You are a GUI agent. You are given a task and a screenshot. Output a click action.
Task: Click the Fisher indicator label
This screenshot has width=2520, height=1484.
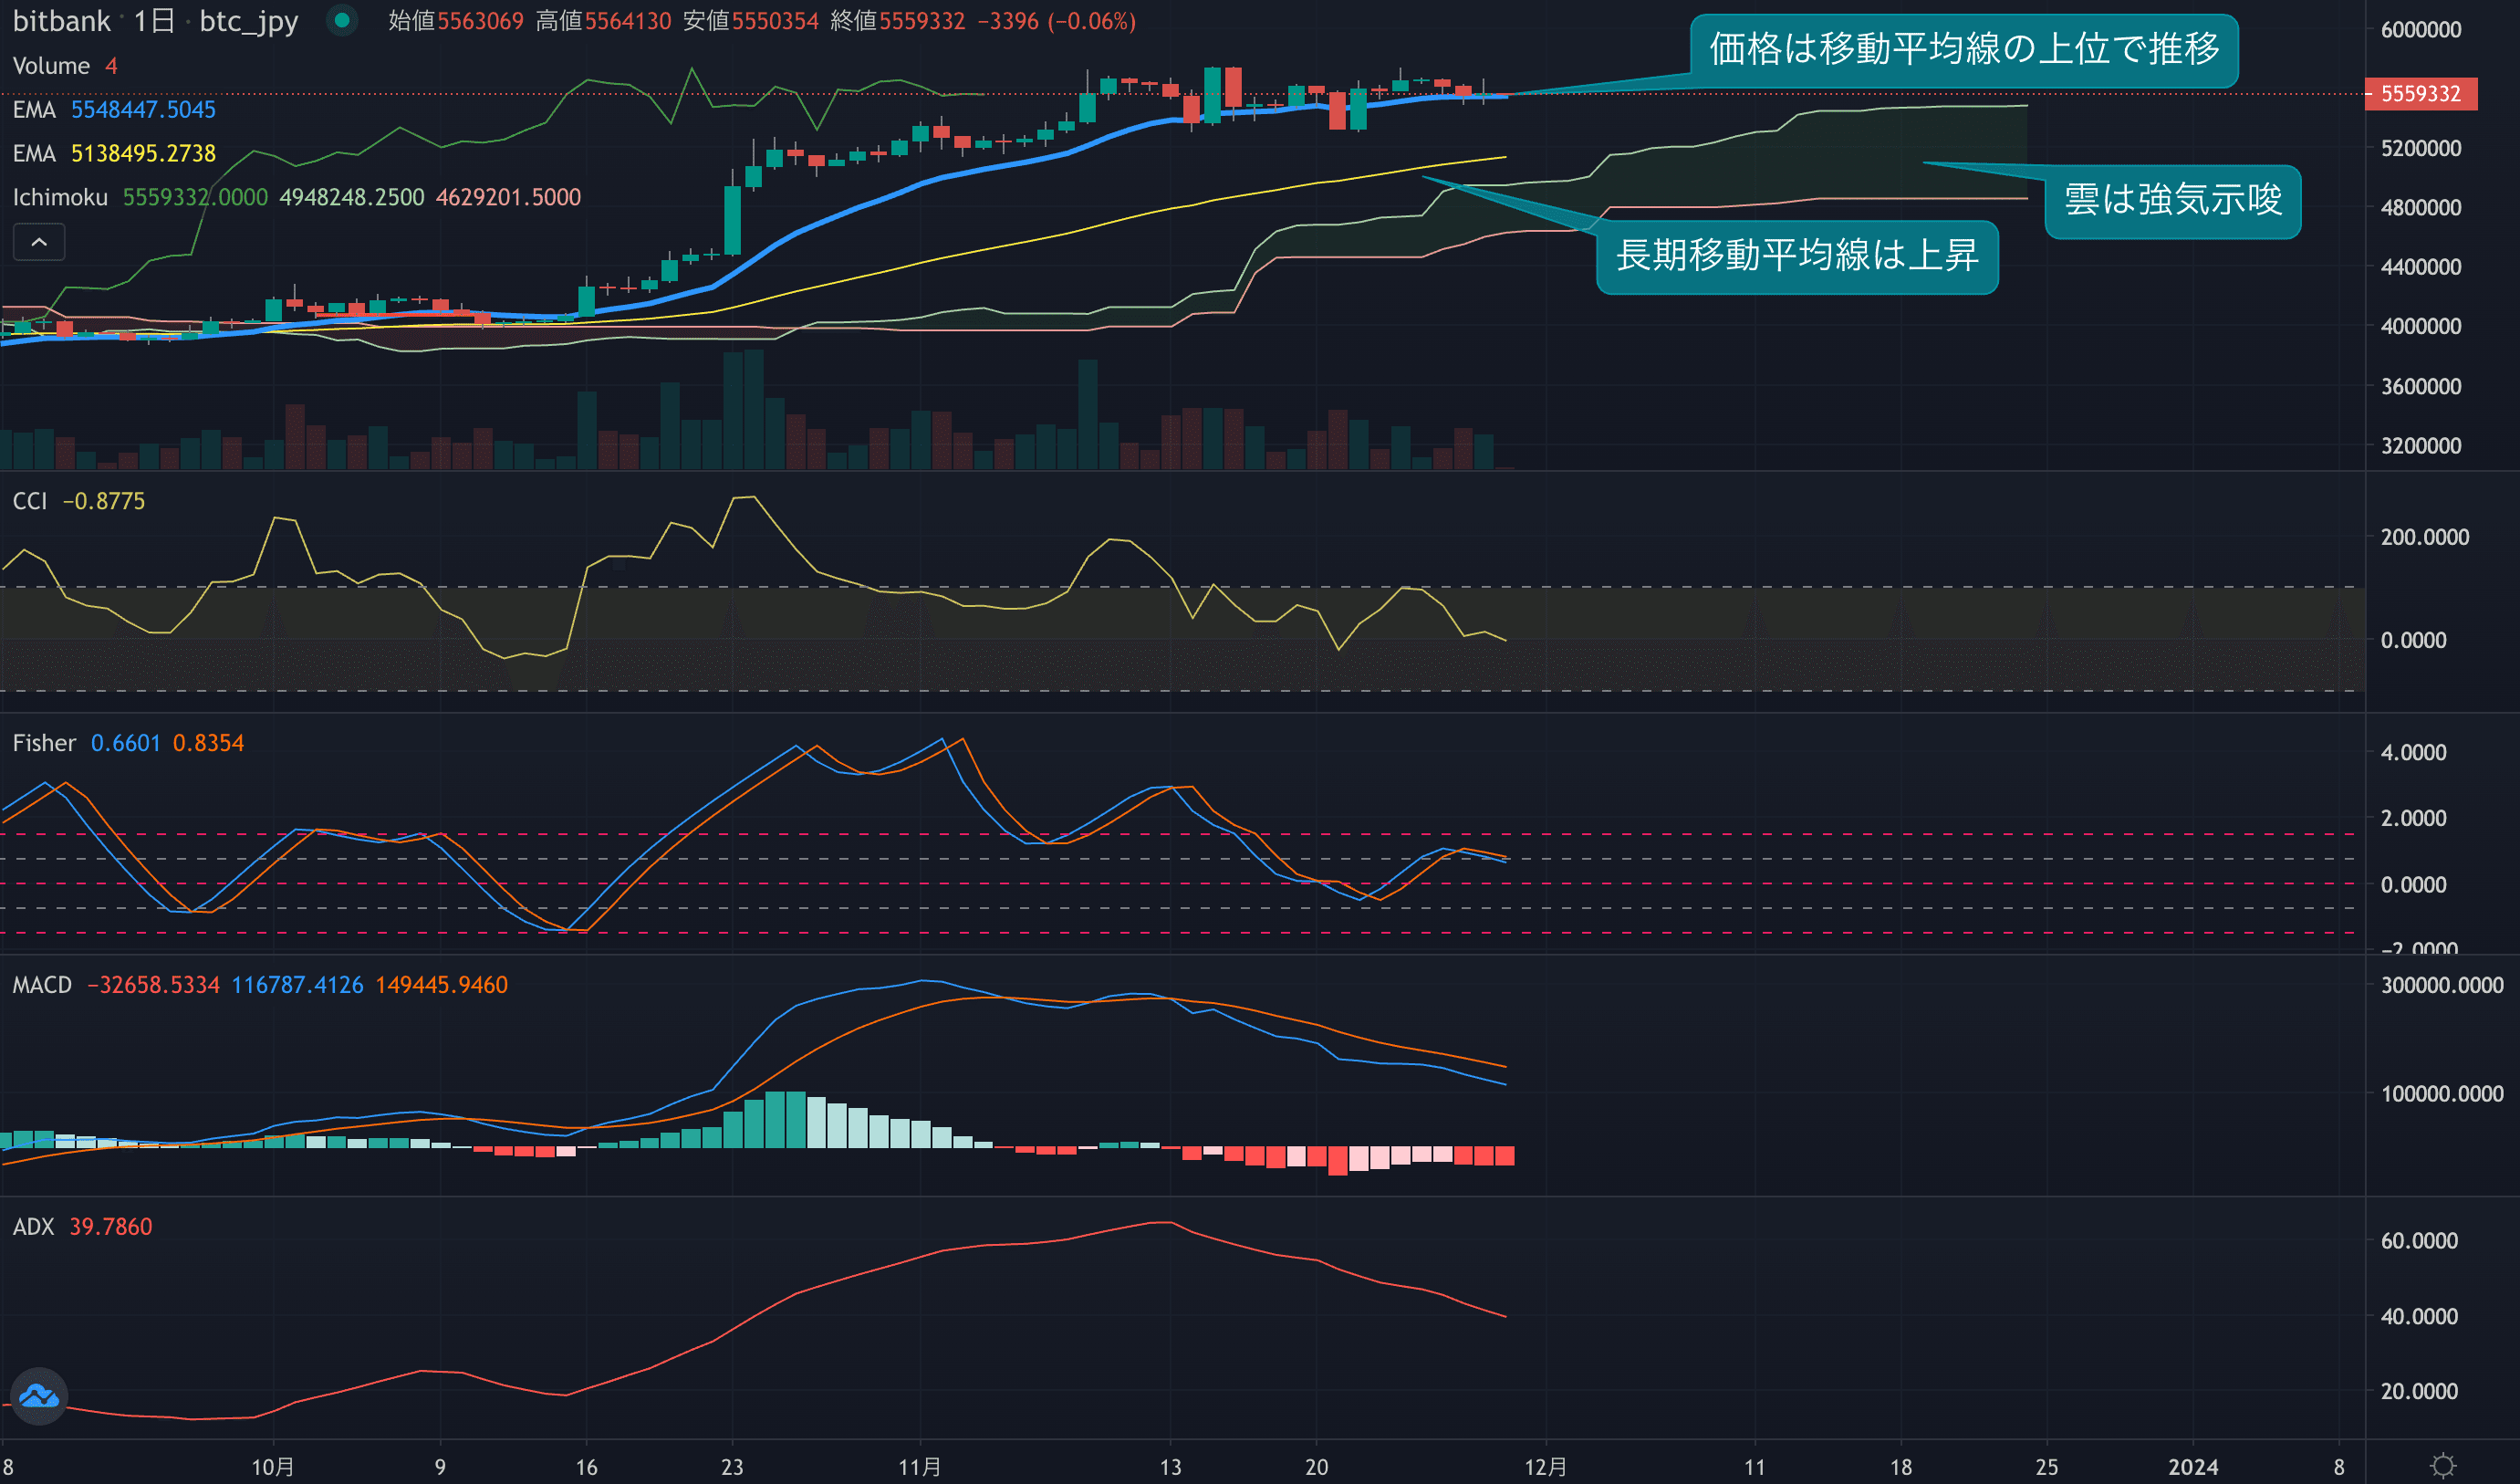pos(44,743)
